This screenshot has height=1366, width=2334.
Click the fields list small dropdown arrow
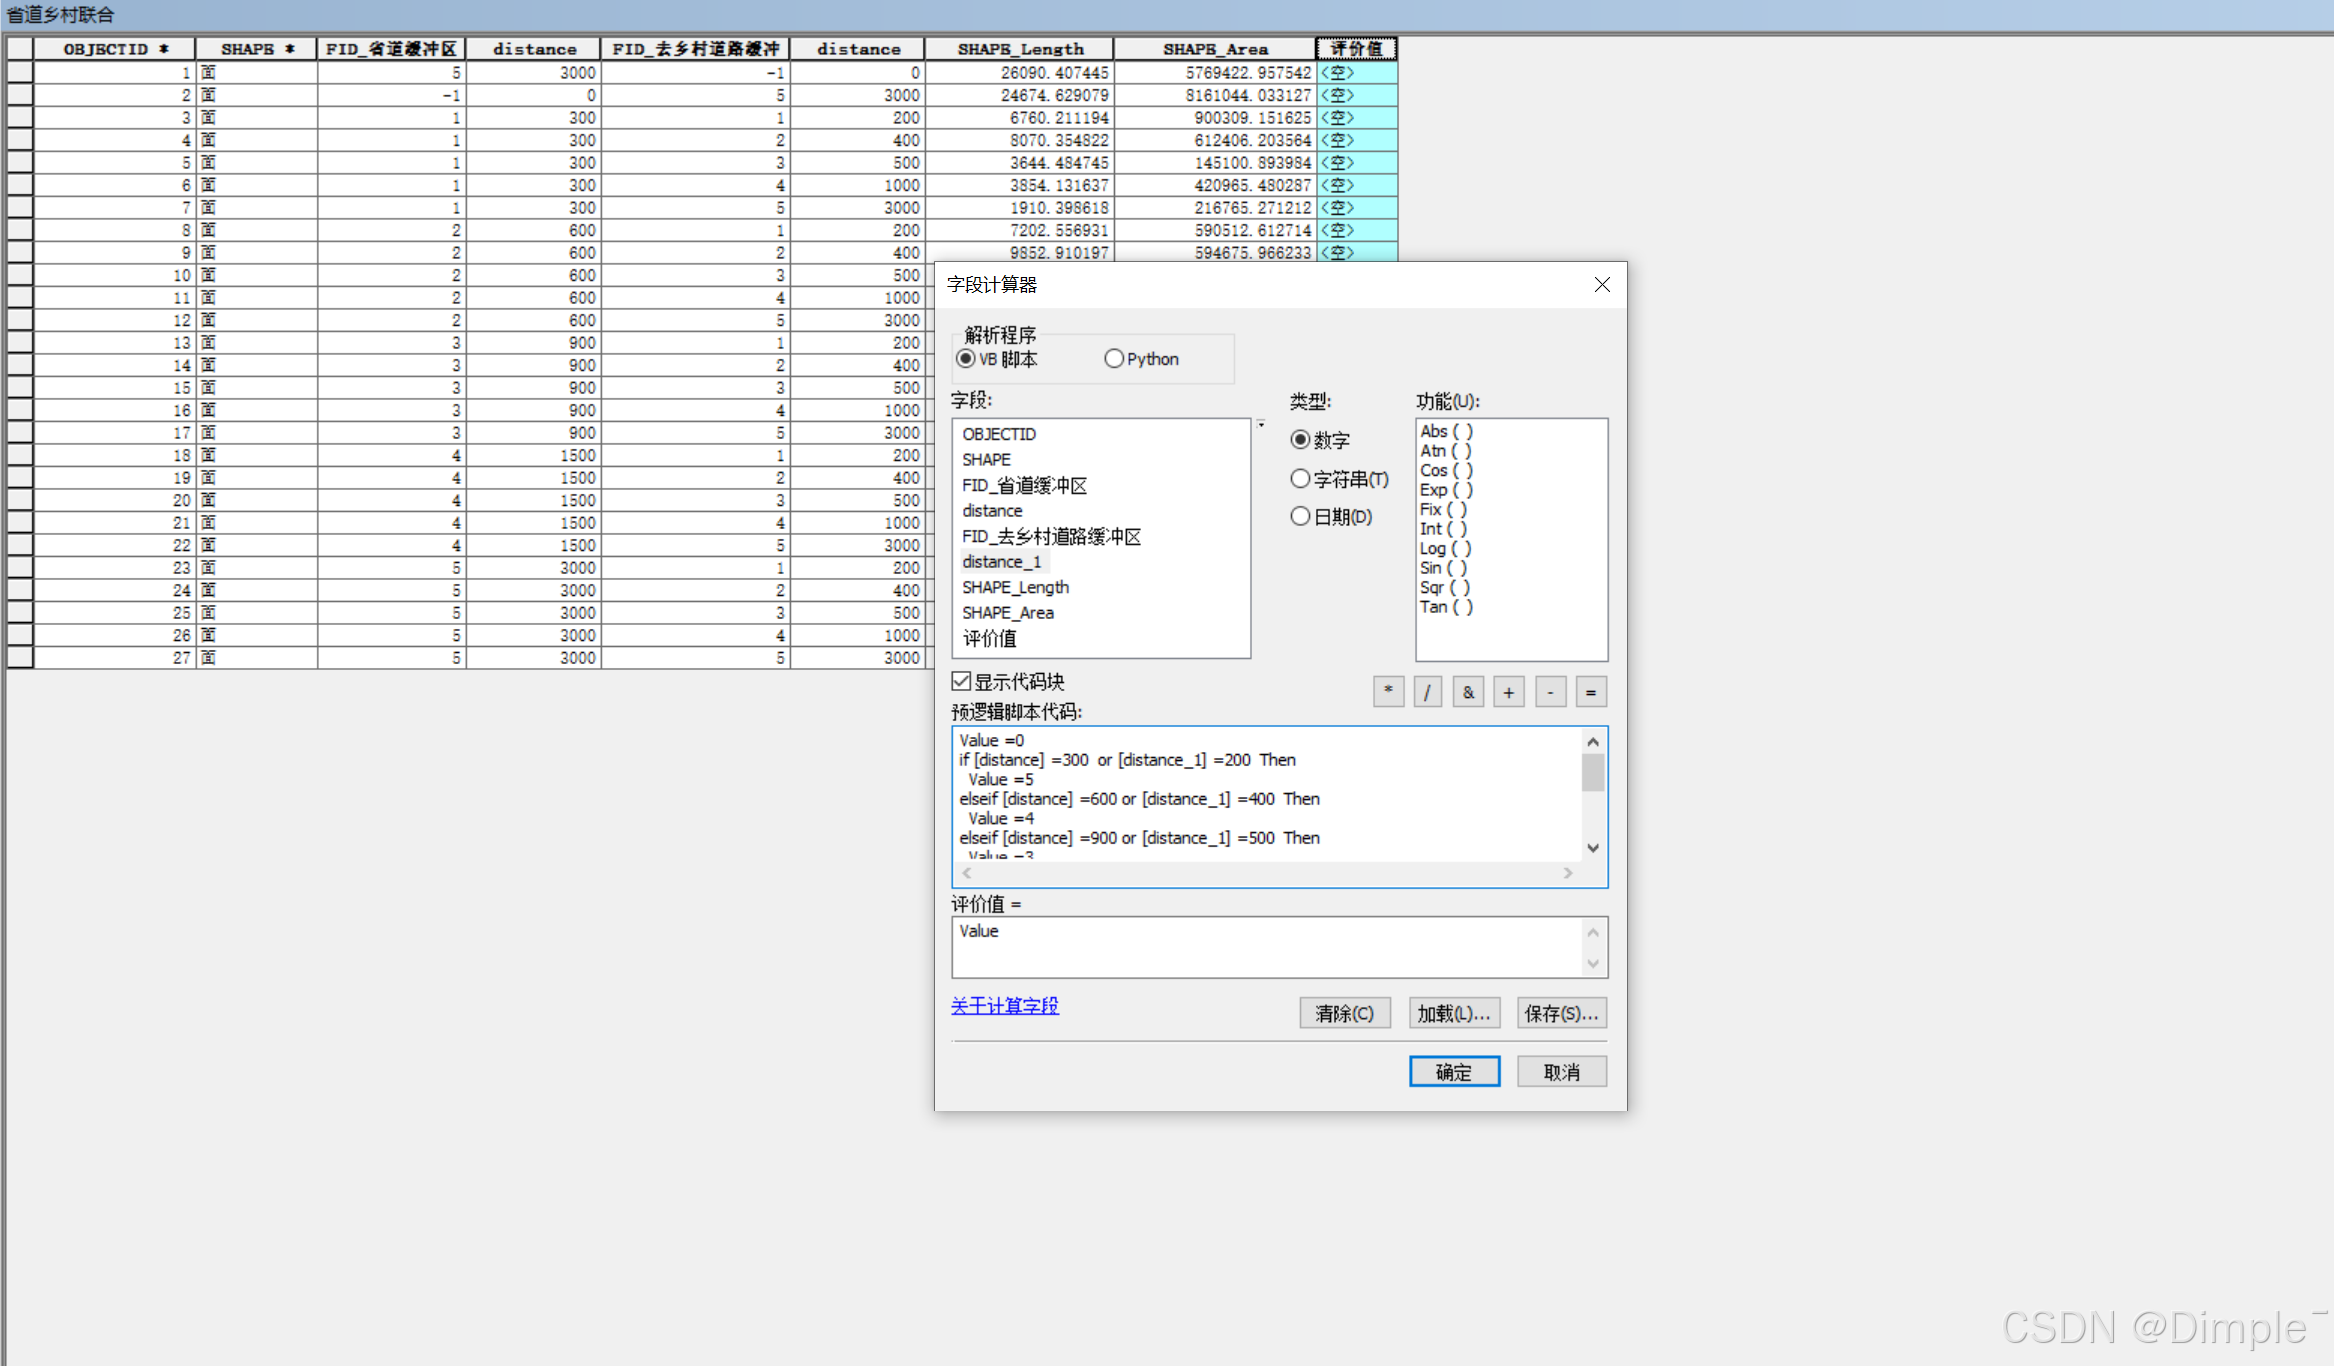[1261, 425]
